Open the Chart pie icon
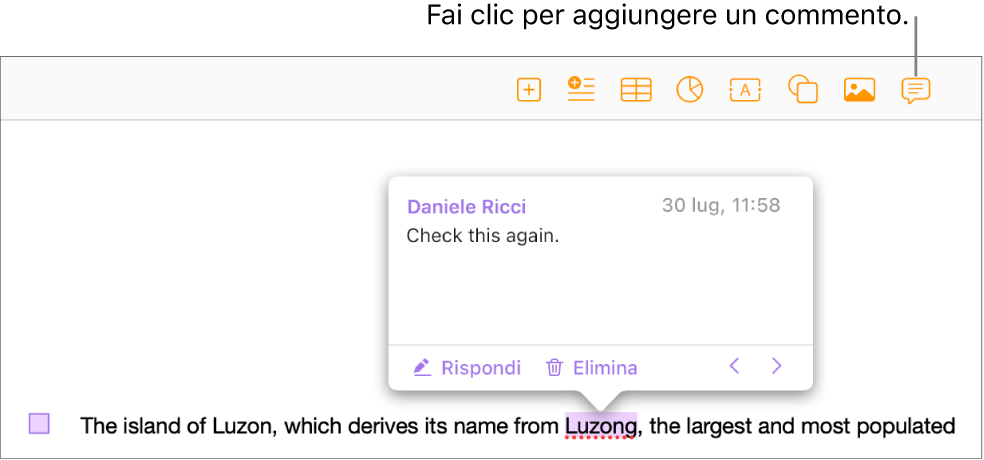This screenshot has height=460, width=984. click(690, 90)
